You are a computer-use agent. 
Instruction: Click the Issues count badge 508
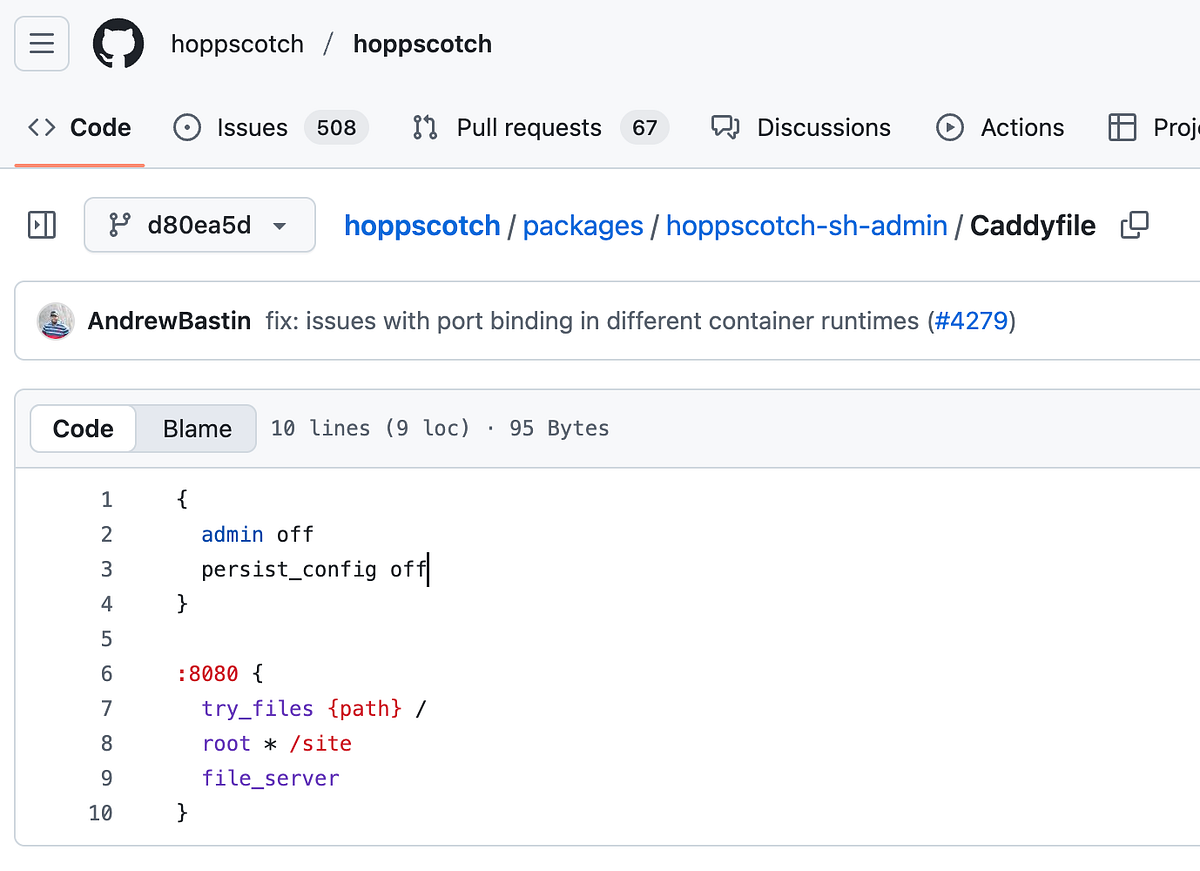click(336, 128)
